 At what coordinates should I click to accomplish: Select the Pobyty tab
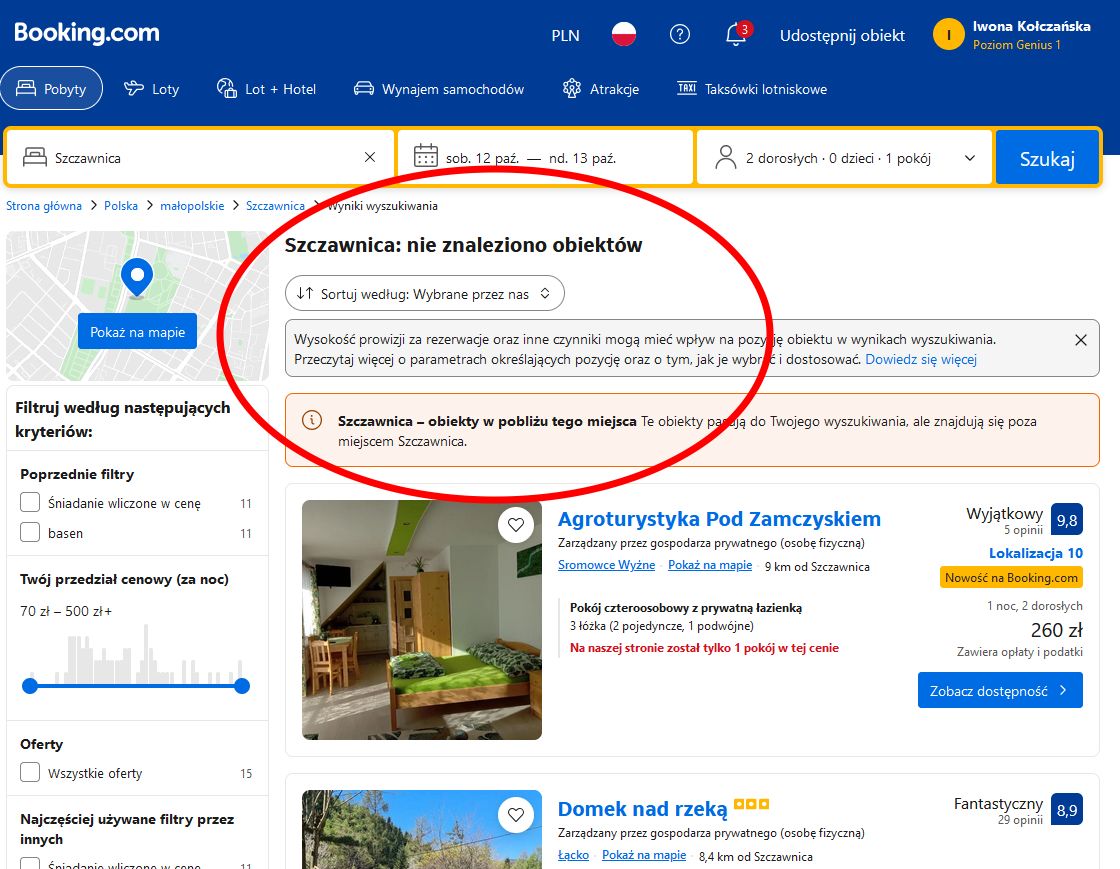pyautogui.click(x=51, y=89)
